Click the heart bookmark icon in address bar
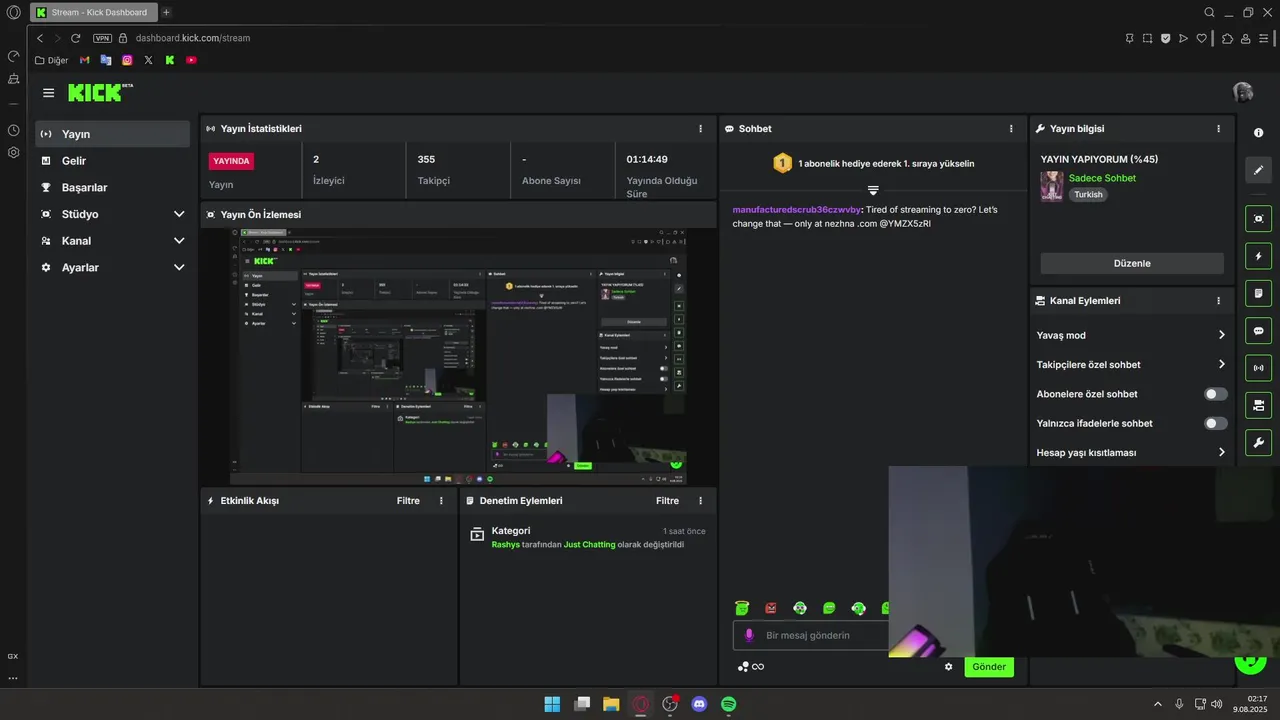The image size is (1280, 720). 1201,38
